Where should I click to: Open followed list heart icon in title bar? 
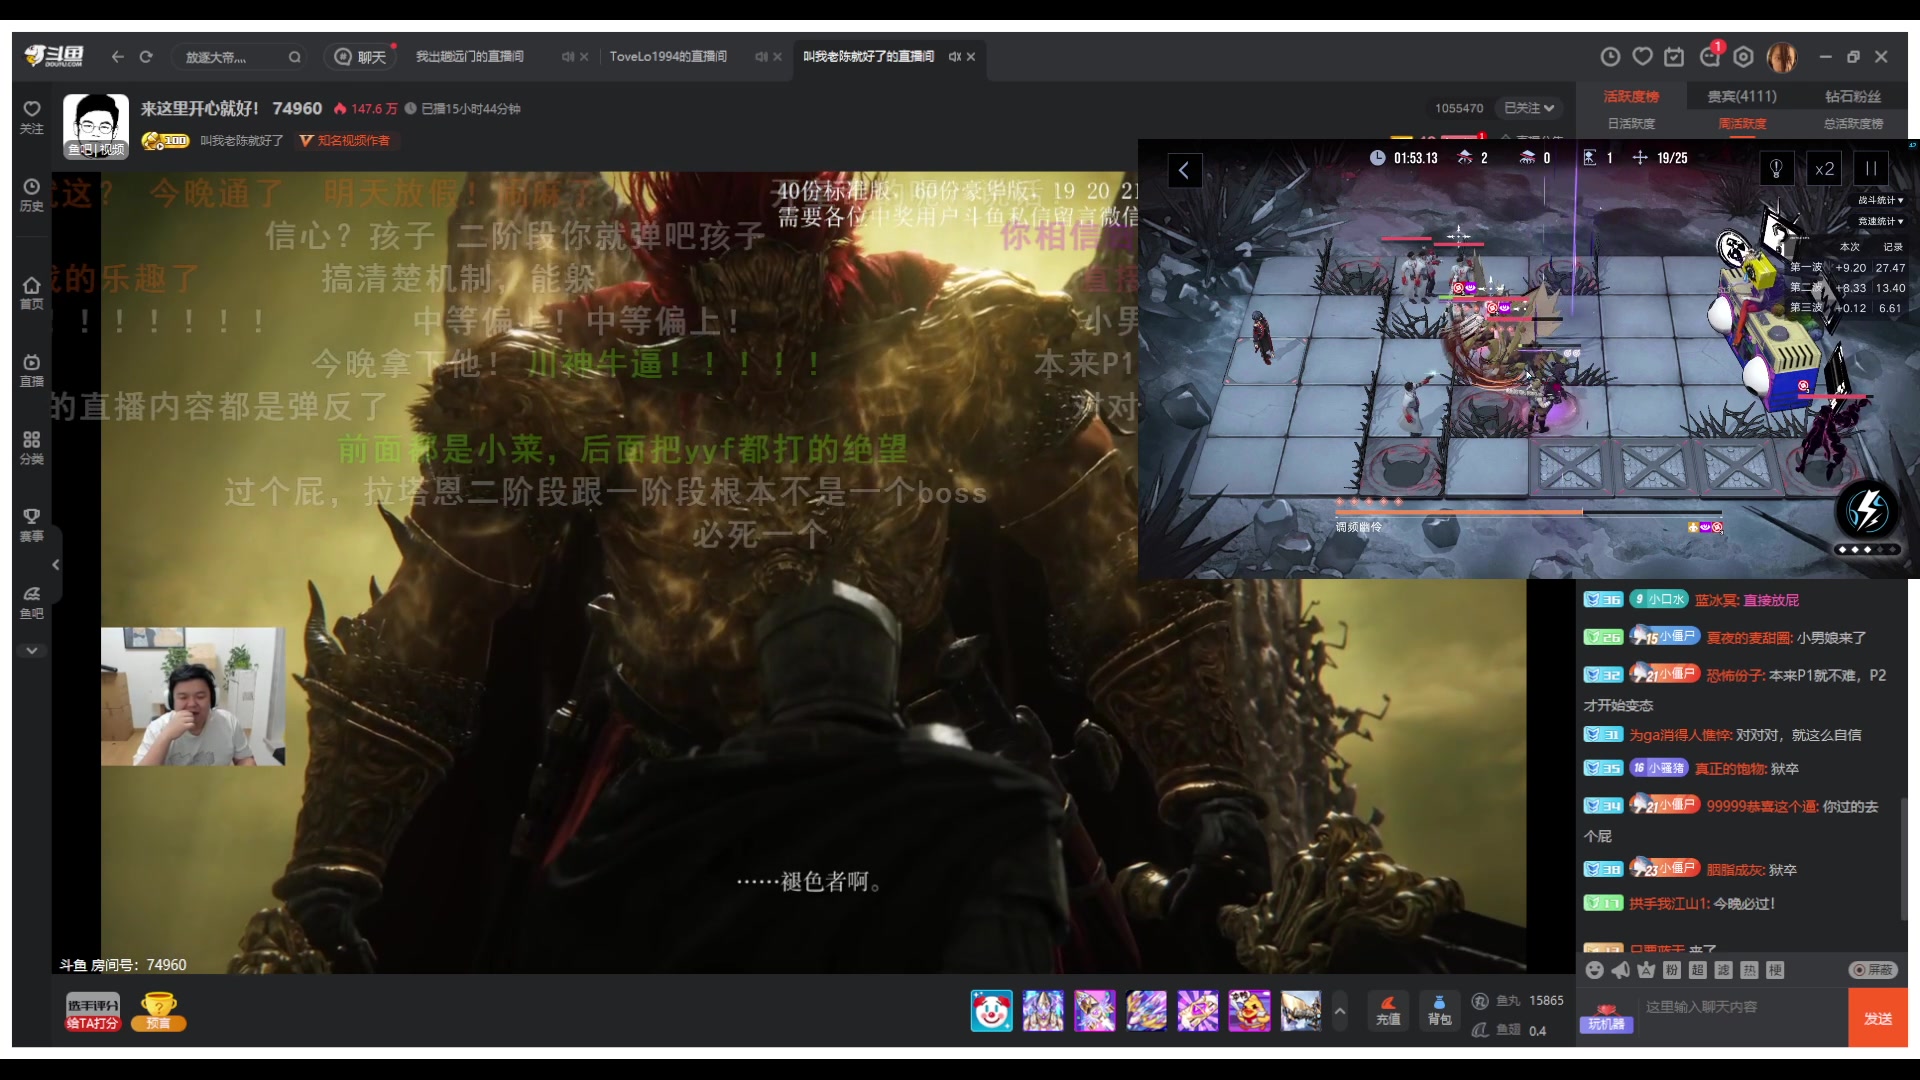point(1642,57)
